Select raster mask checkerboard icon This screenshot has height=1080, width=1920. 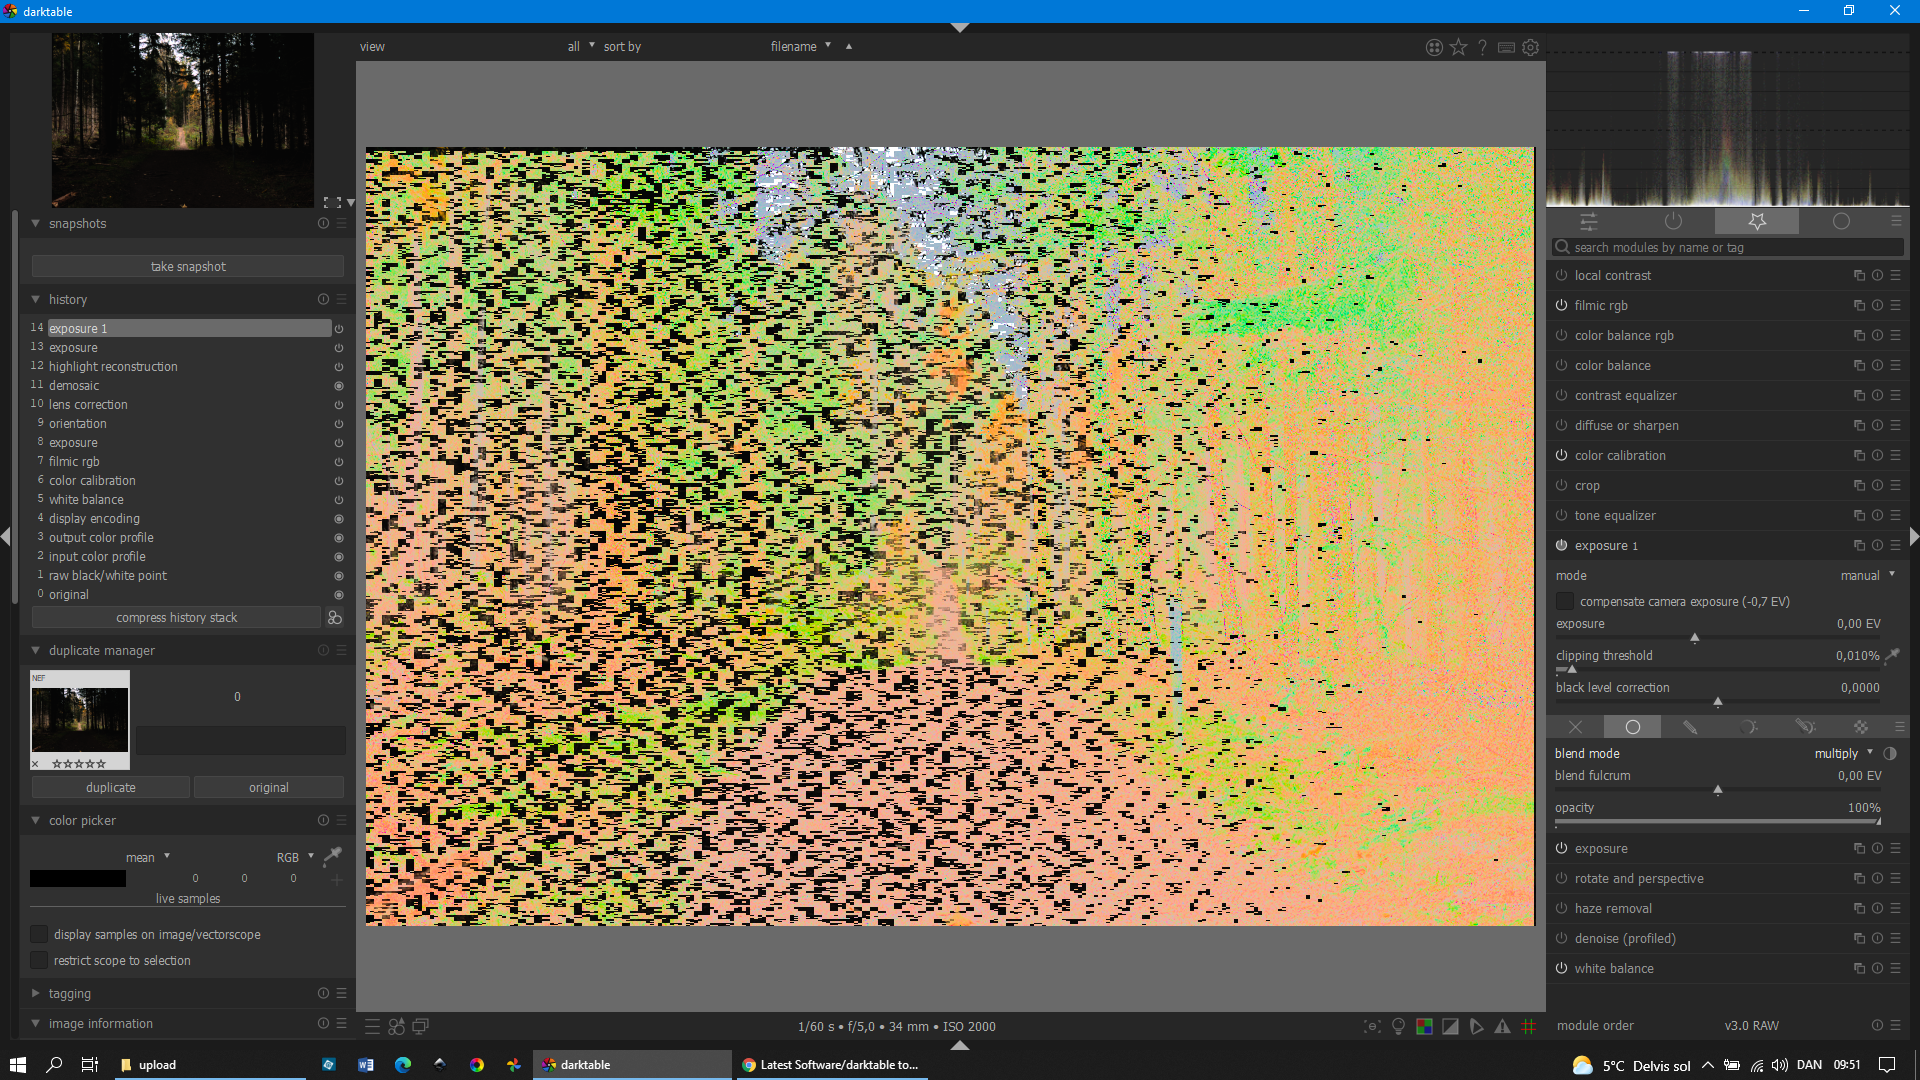[x=1860, y=727]
